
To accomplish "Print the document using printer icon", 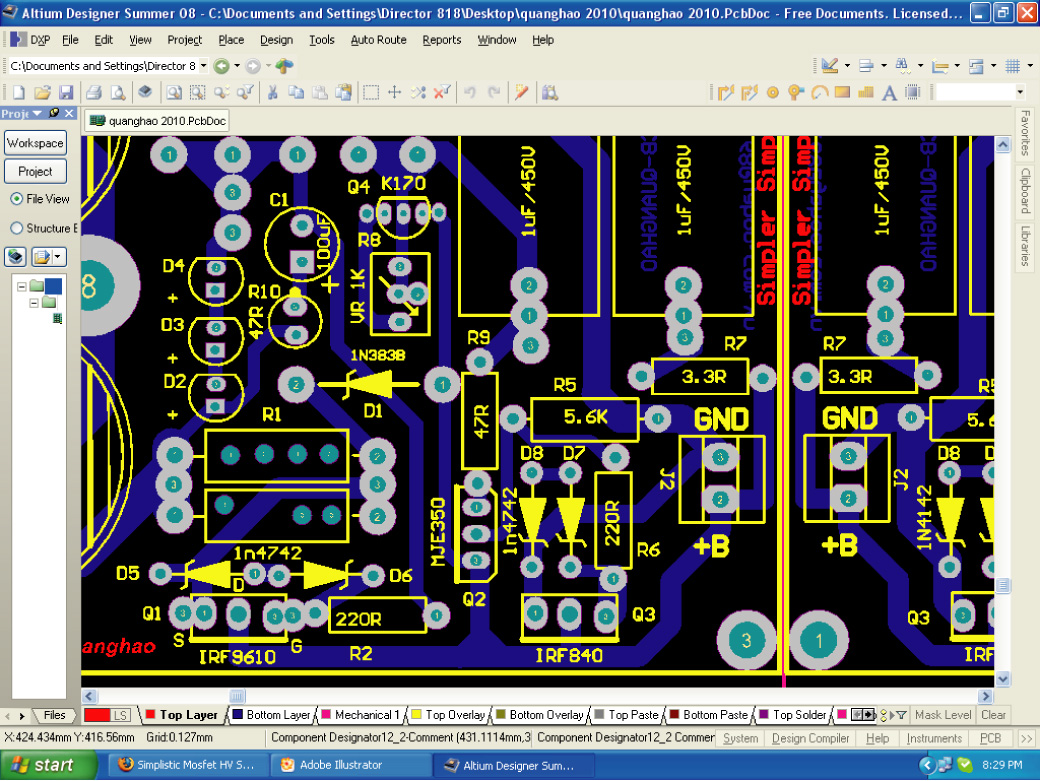I will 94,93.
